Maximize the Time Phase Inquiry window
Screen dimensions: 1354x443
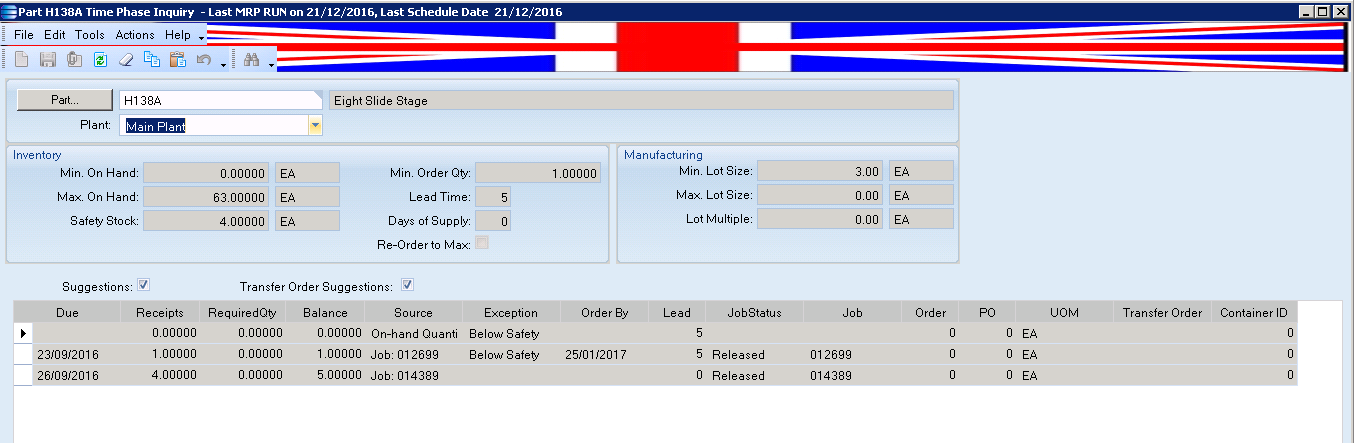(x=1324, y=11)
